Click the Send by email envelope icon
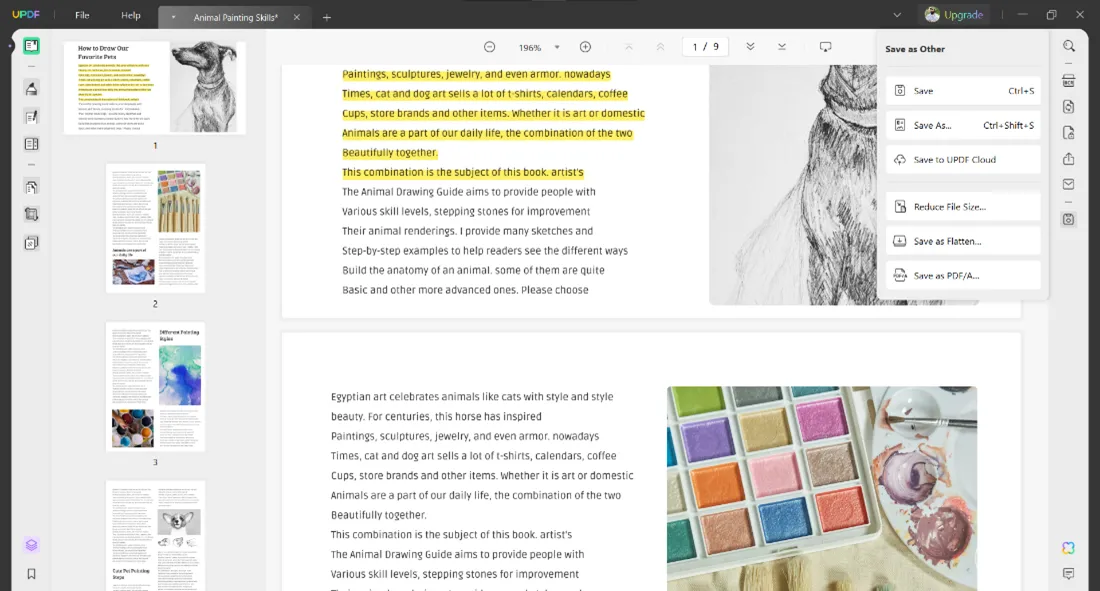1100x591 pixels. click(x=1068, y=184)
